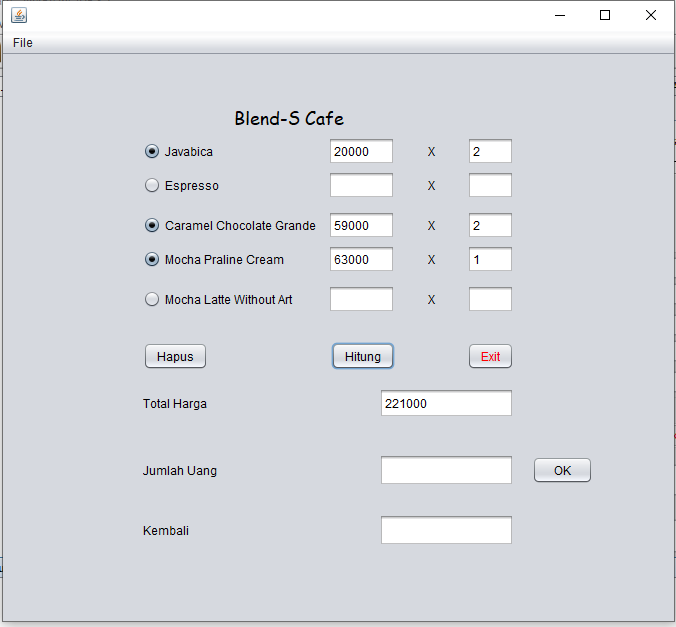This screenshot has height=627, width=676.
Task: Click the Hitung button to calculate
Action: (x=363, y=356)
